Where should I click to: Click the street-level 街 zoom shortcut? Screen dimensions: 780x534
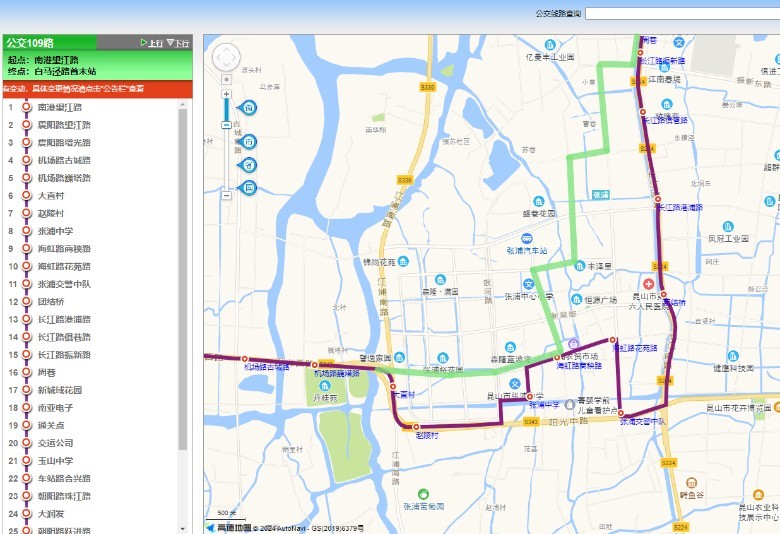[x=248, y=107]
